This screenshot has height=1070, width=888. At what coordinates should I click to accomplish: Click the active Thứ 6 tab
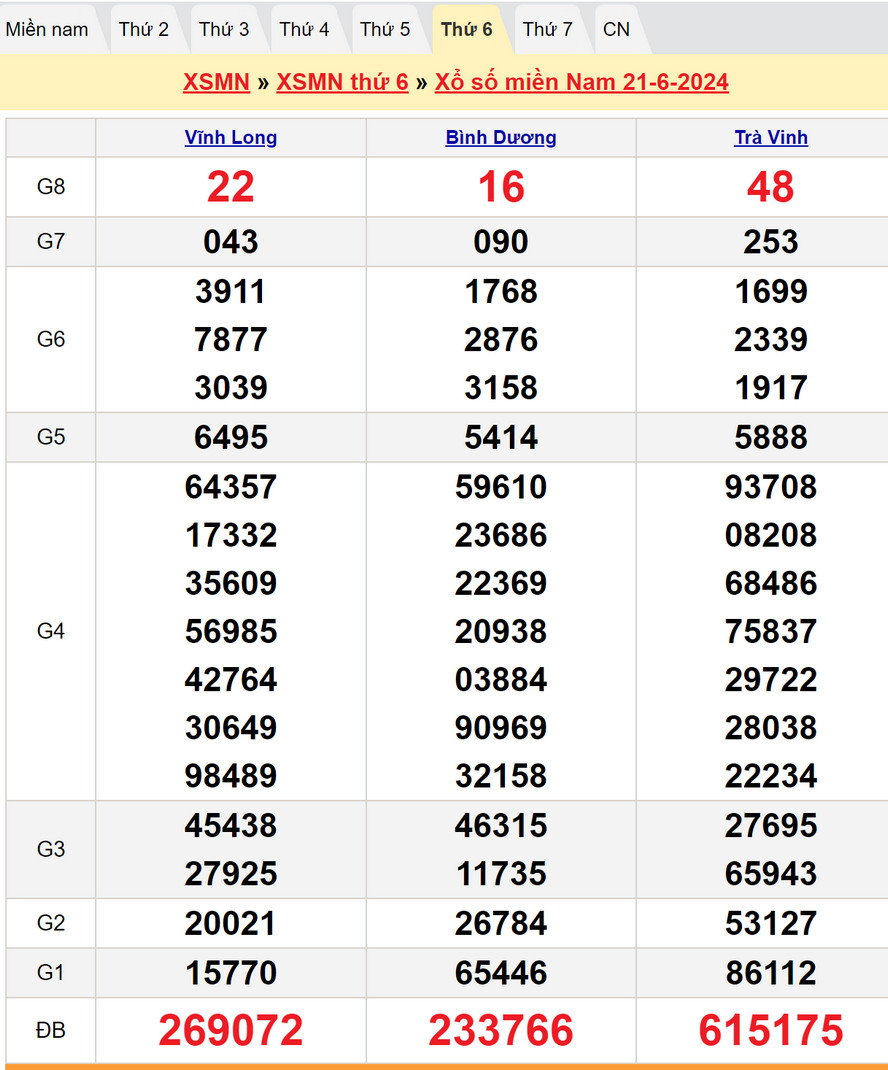coord(466,29)
